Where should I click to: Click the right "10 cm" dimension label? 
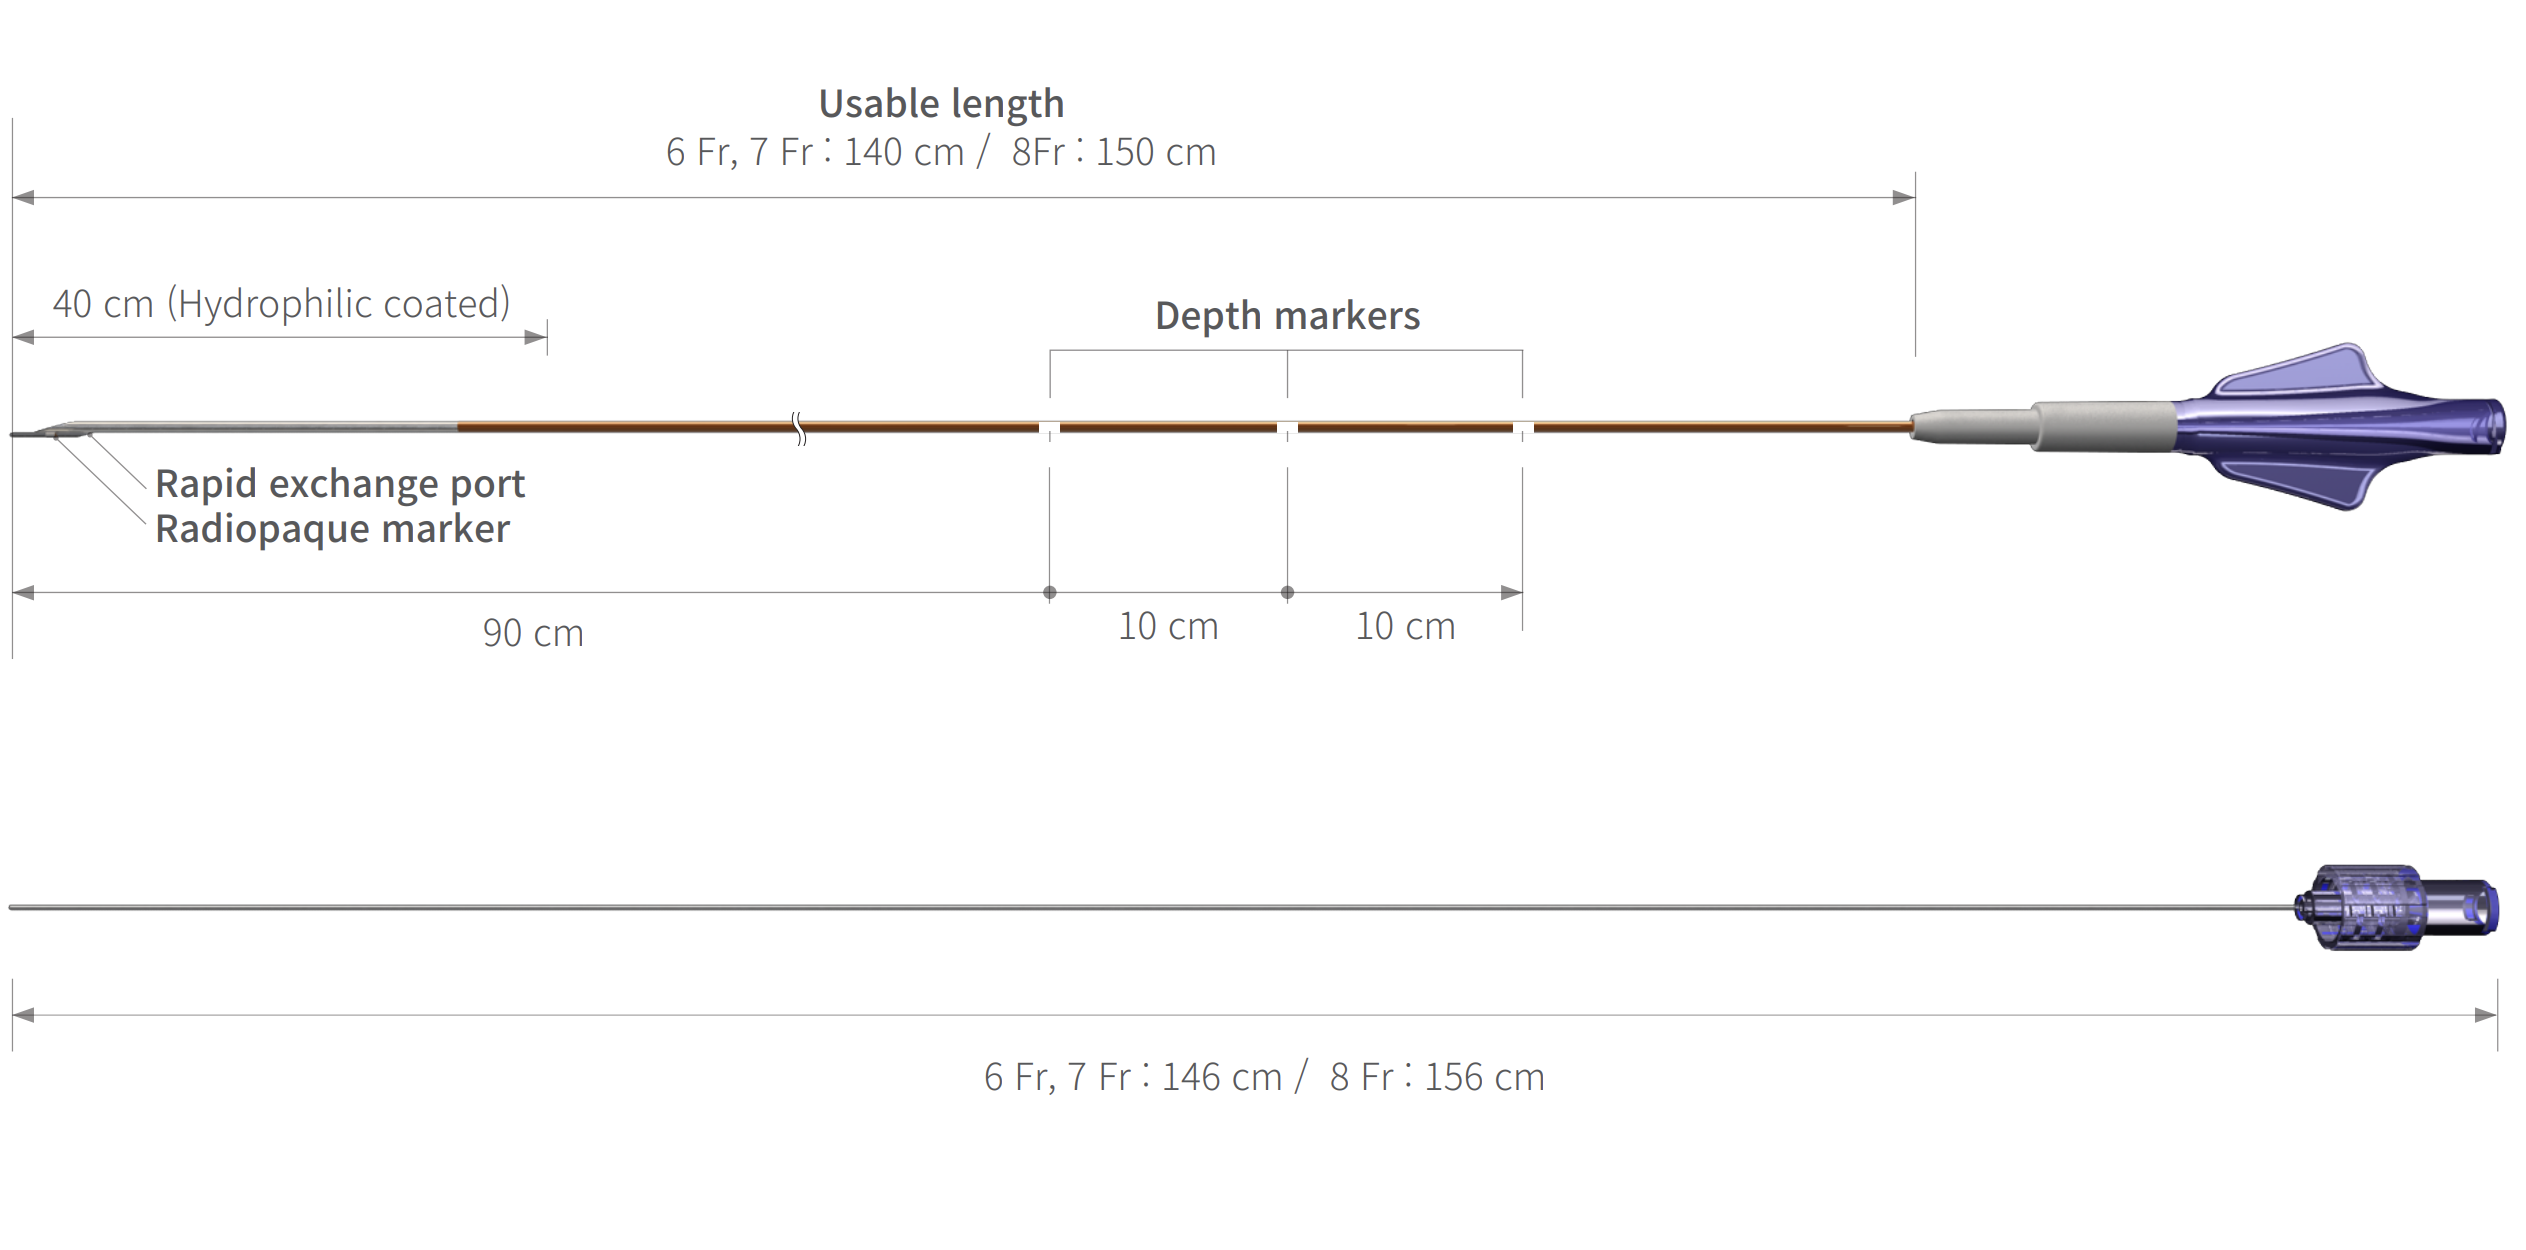pos(1405,626)
